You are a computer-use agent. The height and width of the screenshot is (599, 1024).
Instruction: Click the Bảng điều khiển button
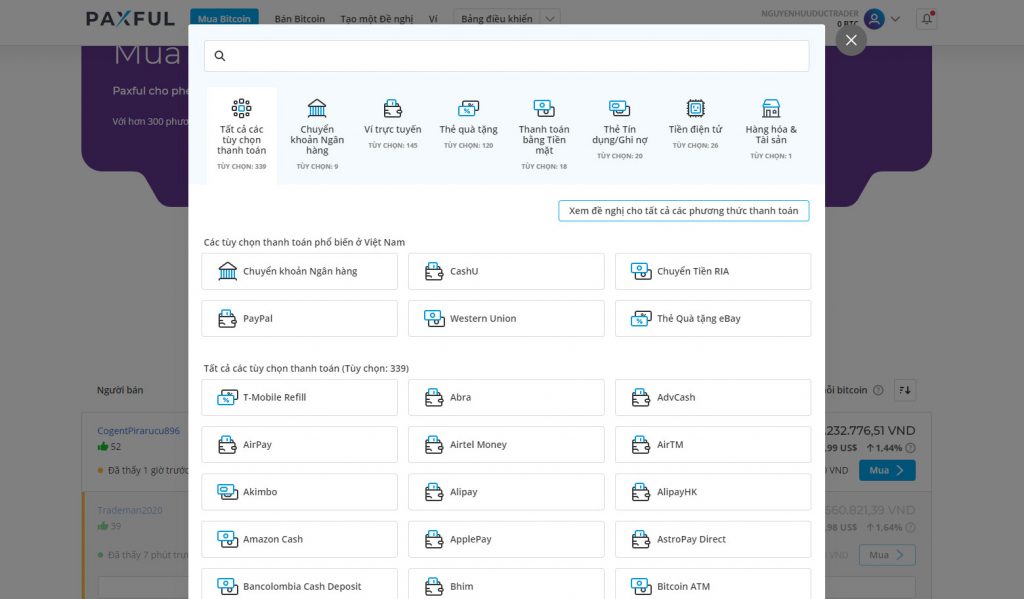[x=497, y=19]
